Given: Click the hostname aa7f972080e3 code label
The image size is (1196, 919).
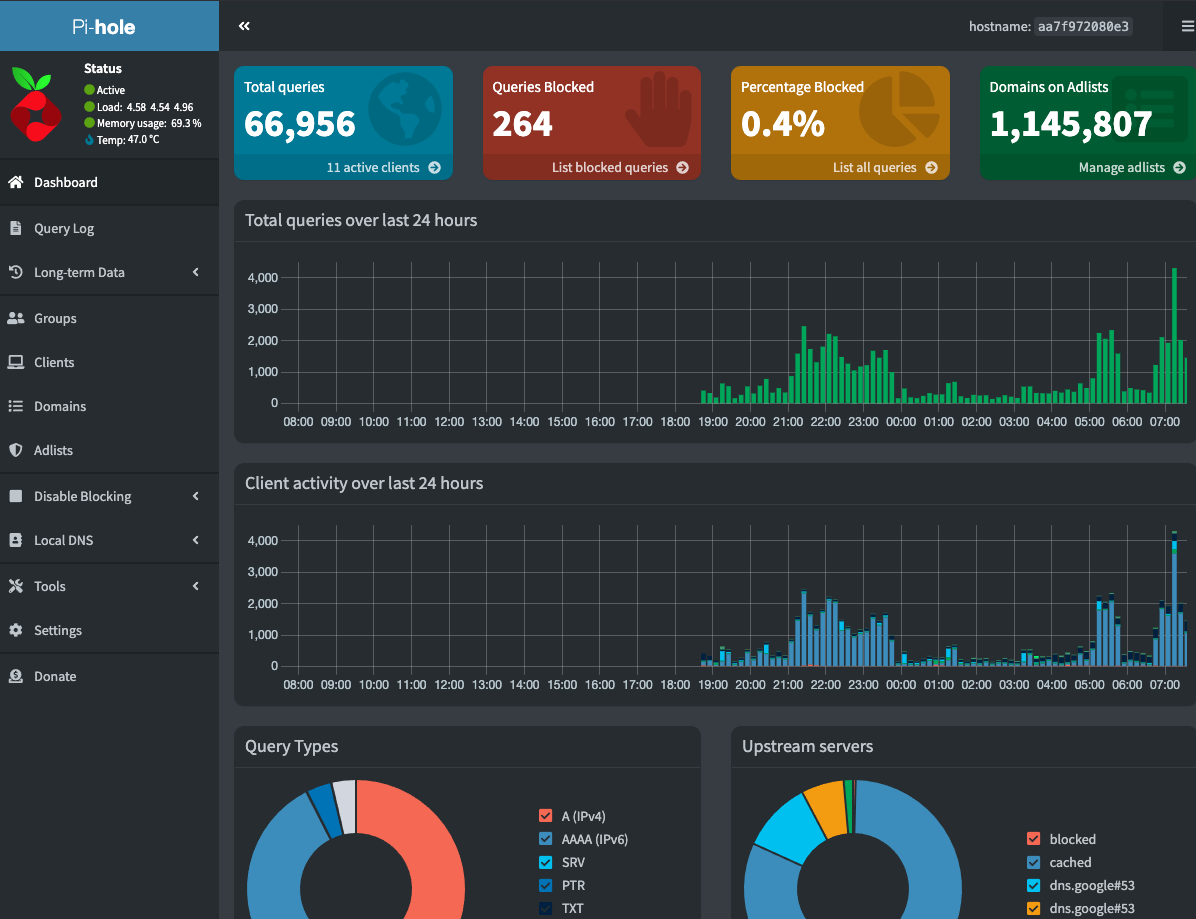Looking at the screenshot, I should point(1083,27).
